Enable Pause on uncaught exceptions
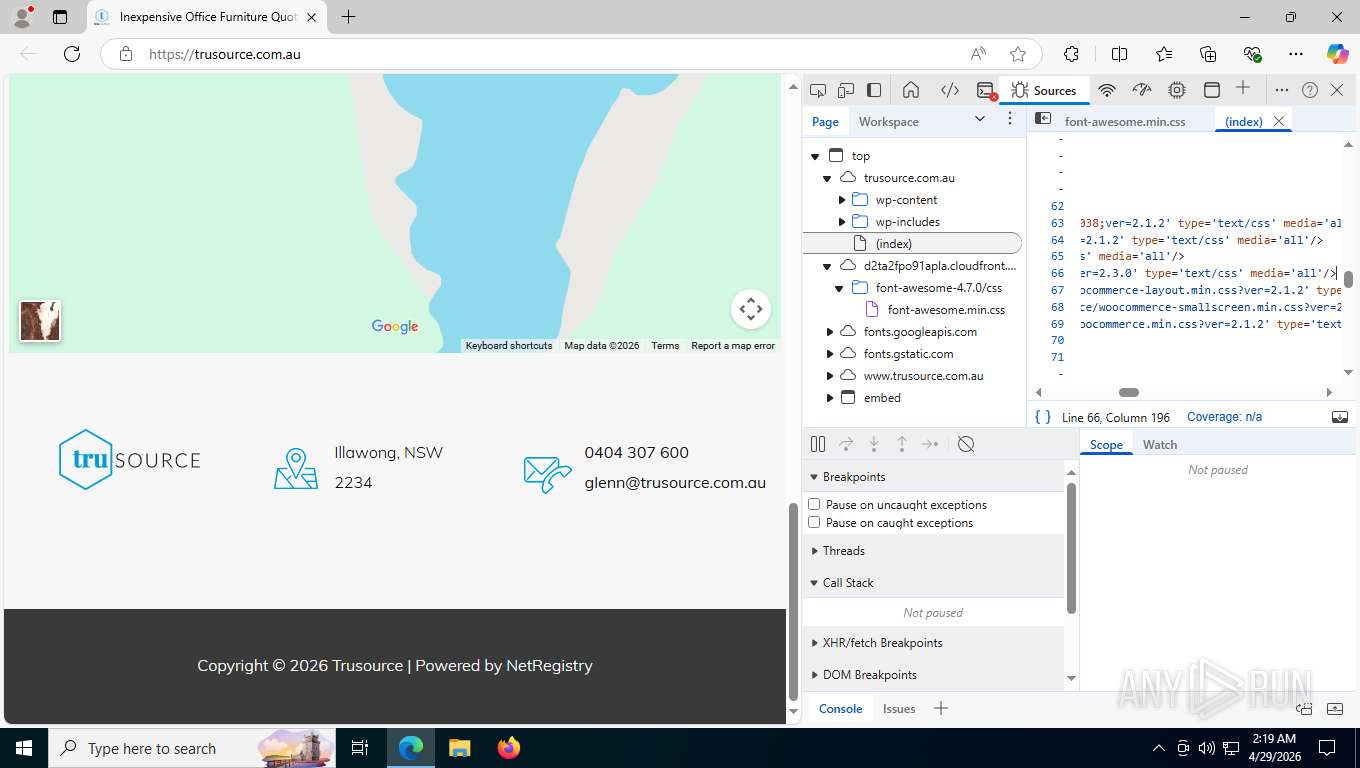Viewport: 1360px width, 768px height. tap(814, 504)
